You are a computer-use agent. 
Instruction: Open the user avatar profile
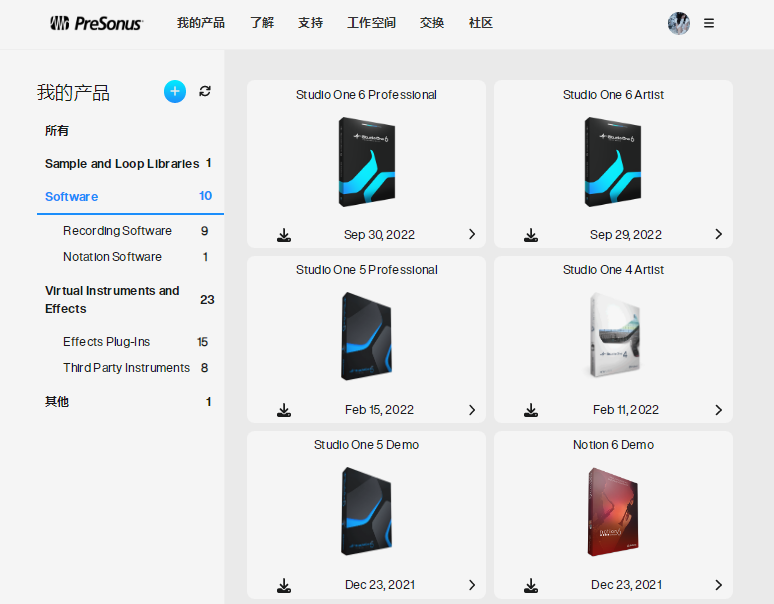(679, 23)
